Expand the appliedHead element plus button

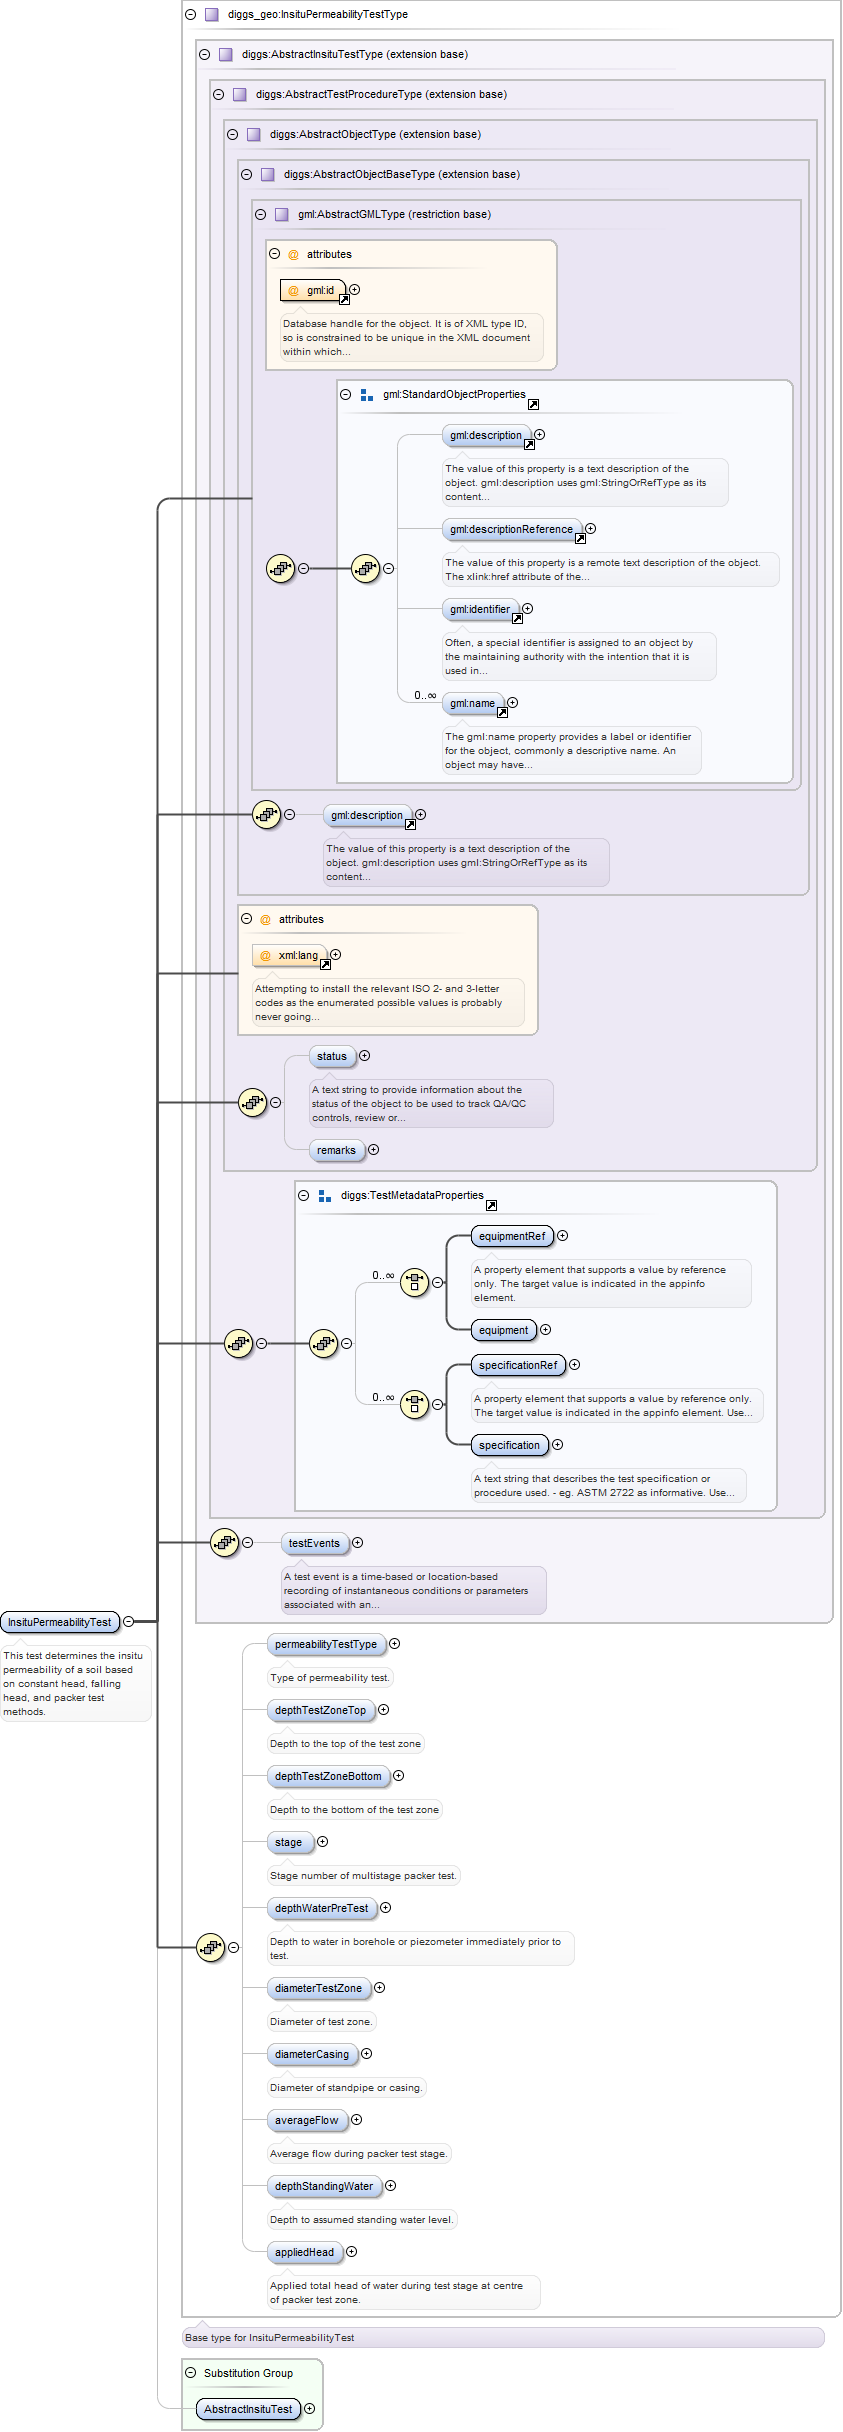(351, 2252)
